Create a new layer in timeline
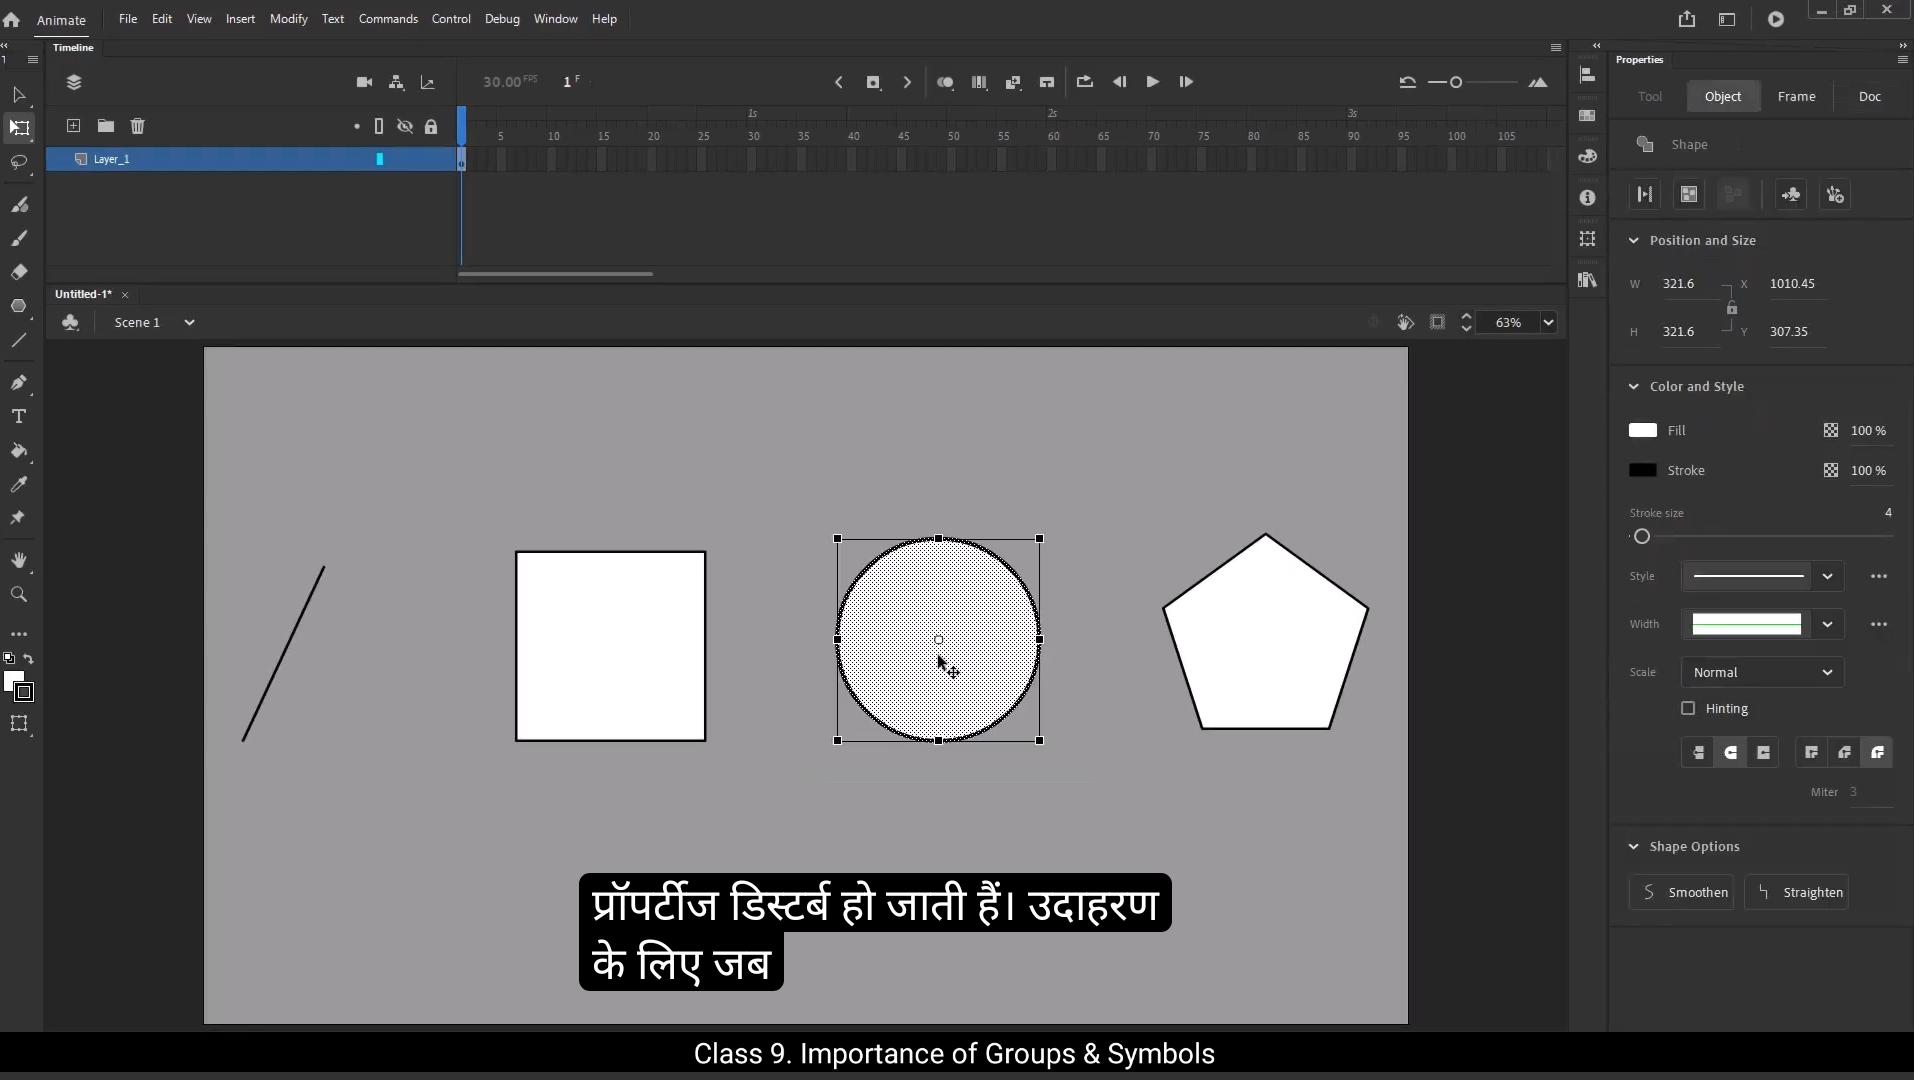This screenshot has width=1914, height=1080. click(x=73, y=126)
